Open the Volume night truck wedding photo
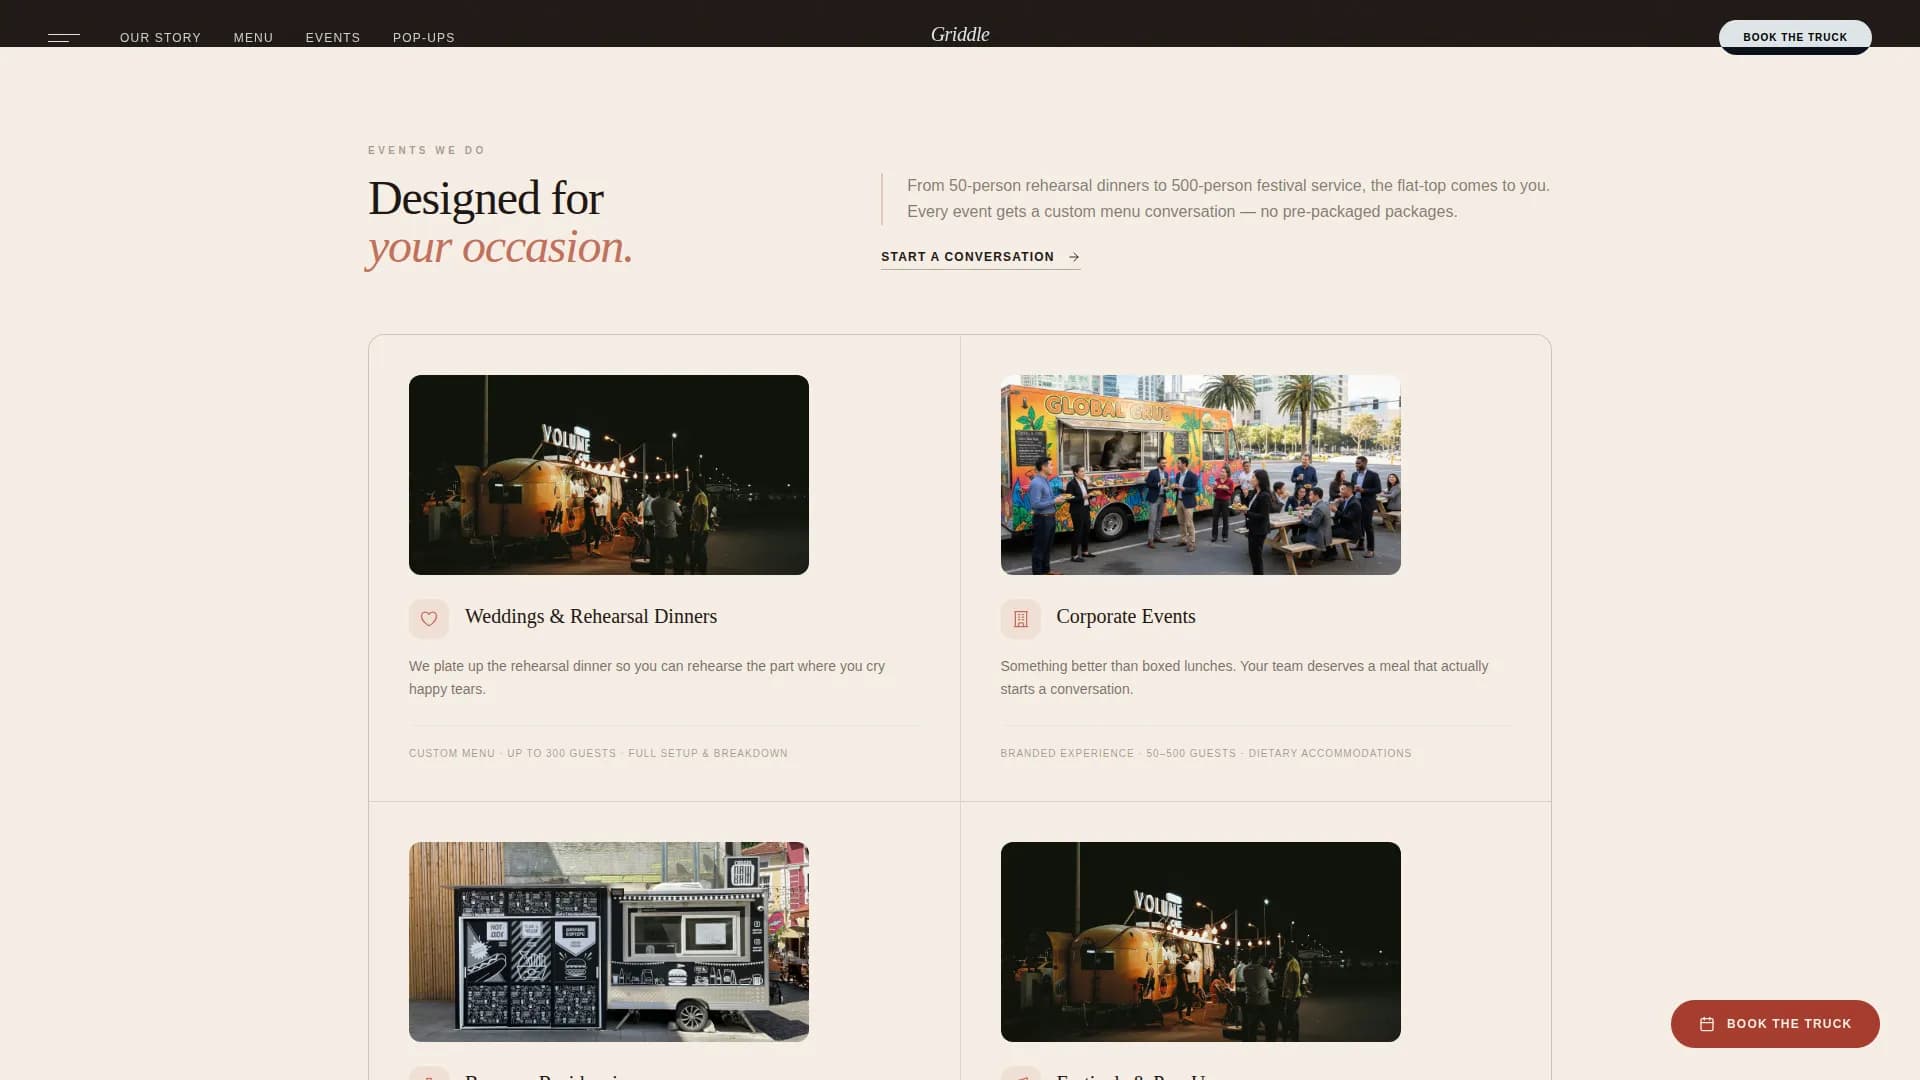The image size is (1920, 1080). coord(609,475)
